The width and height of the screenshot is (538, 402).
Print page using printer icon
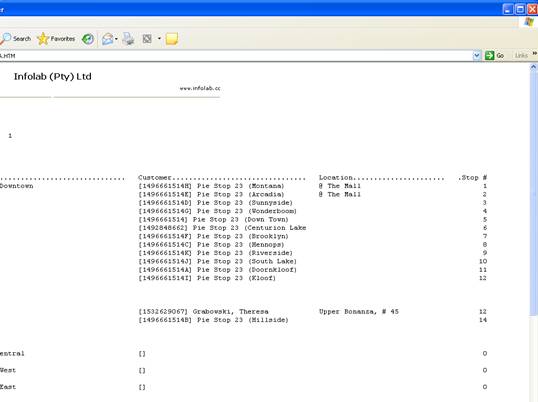[x=129, y=39]
